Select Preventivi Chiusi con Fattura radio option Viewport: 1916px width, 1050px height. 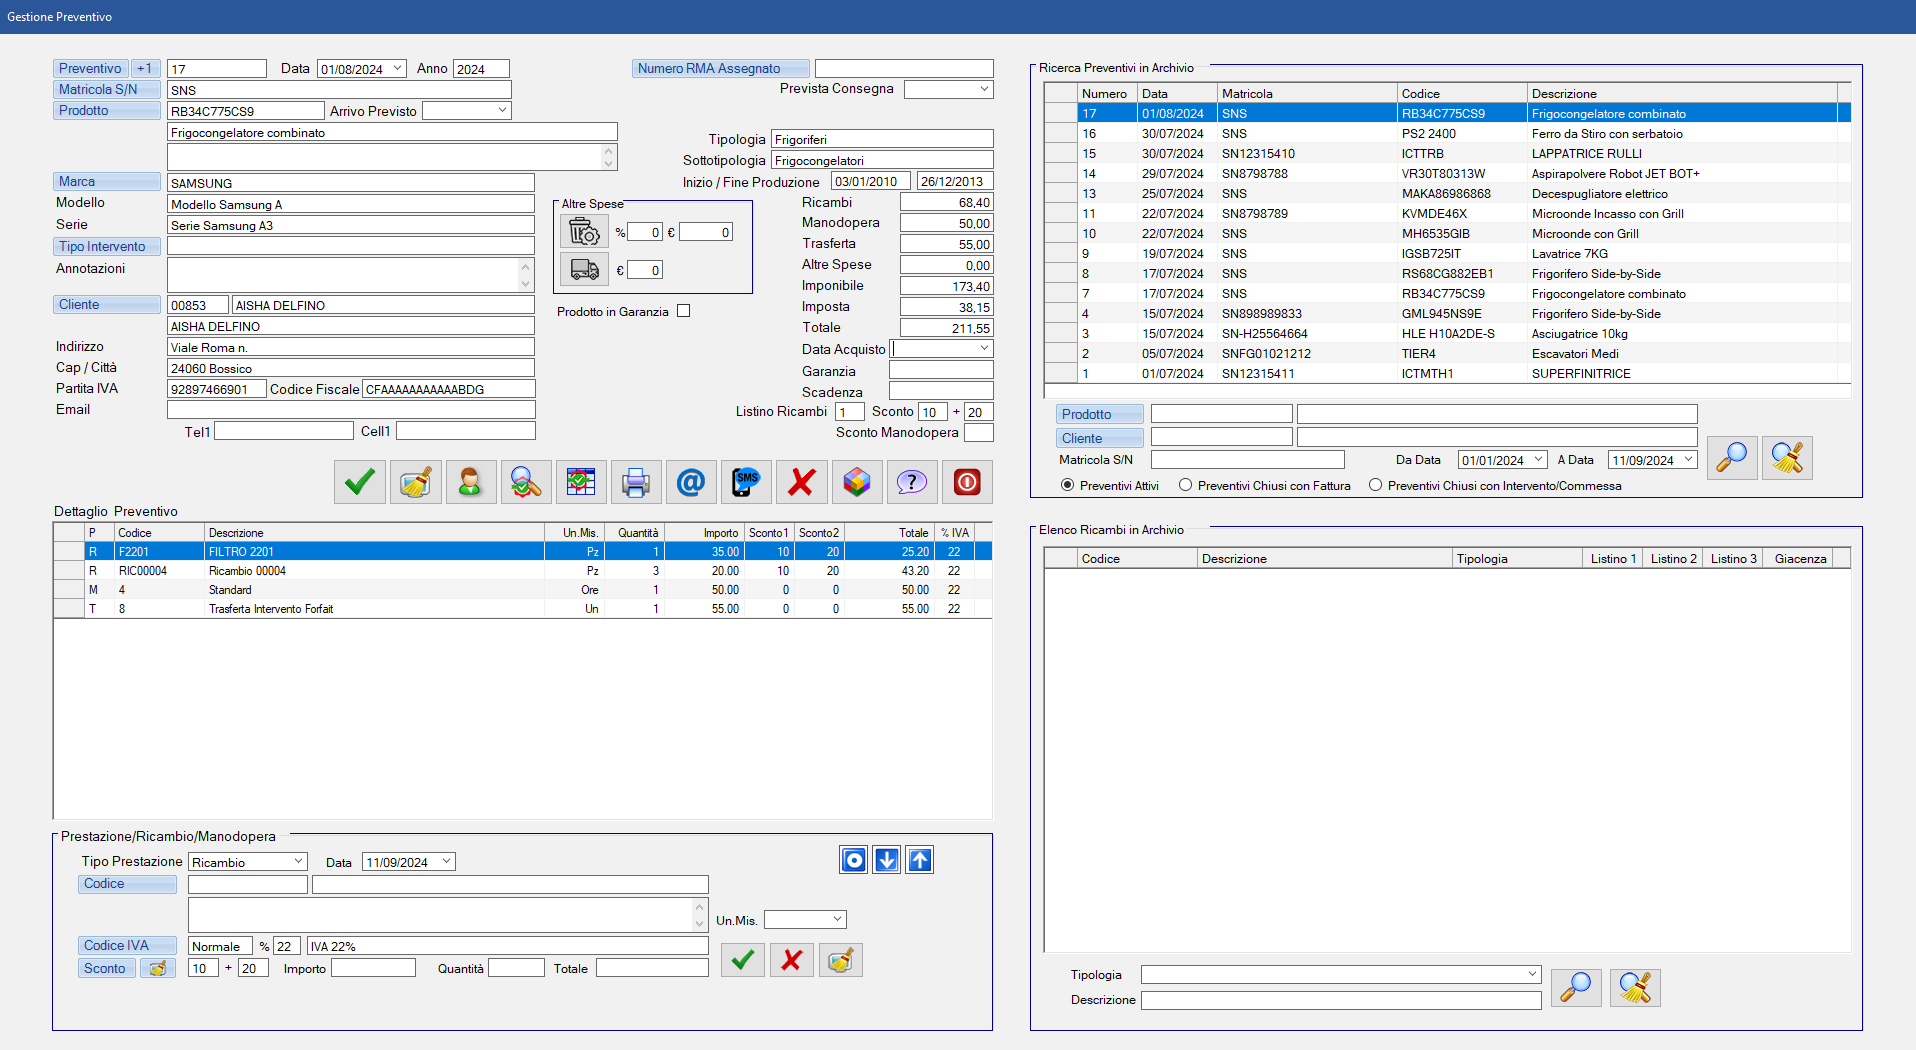(1186, 486)
